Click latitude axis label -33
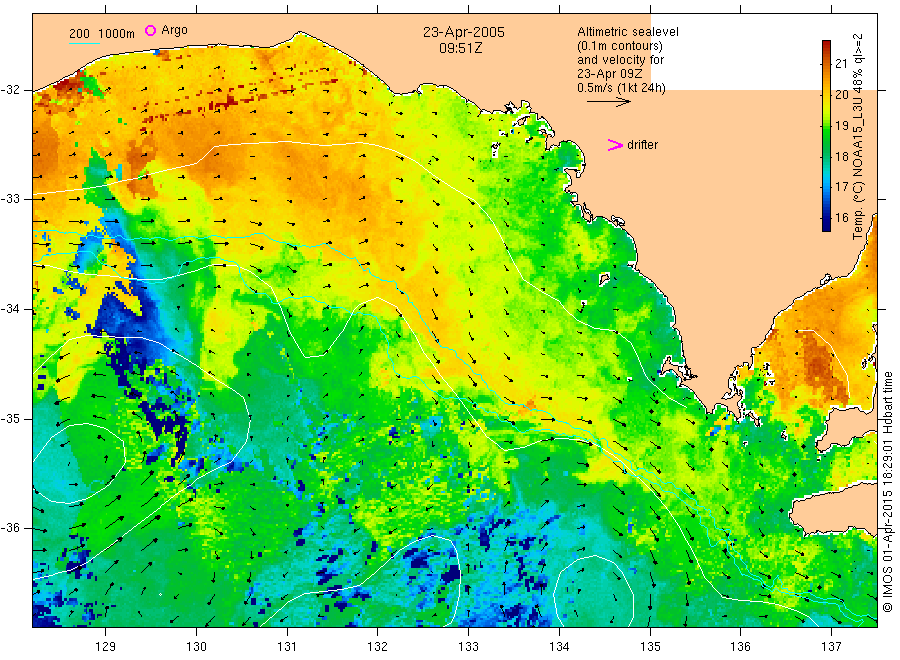 click(10, 199)
